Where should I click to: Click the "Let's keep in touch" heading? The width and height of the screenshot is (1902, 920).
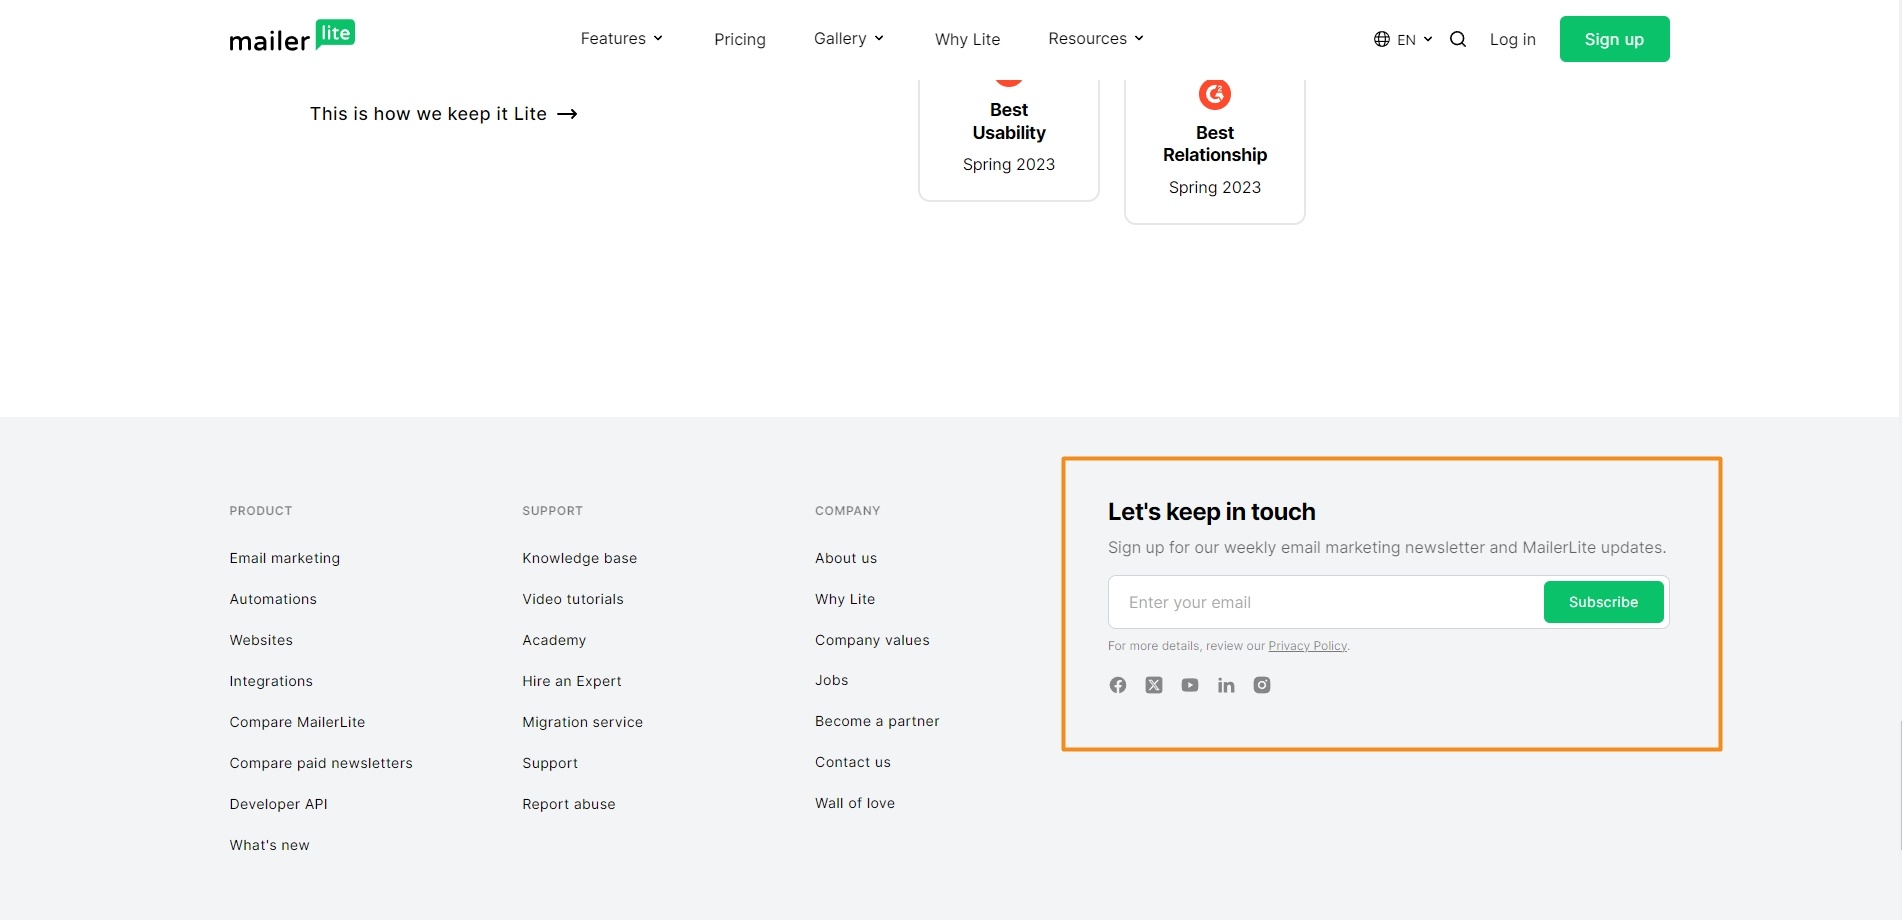point(1212,512)
